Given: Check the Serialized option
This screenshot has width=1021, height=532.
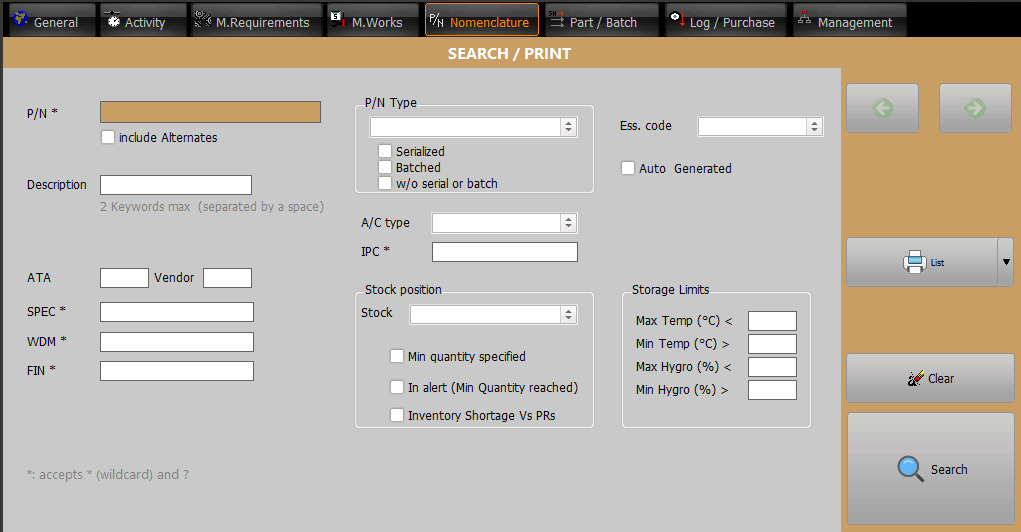Looking at the screenshot, I should 385,151.
